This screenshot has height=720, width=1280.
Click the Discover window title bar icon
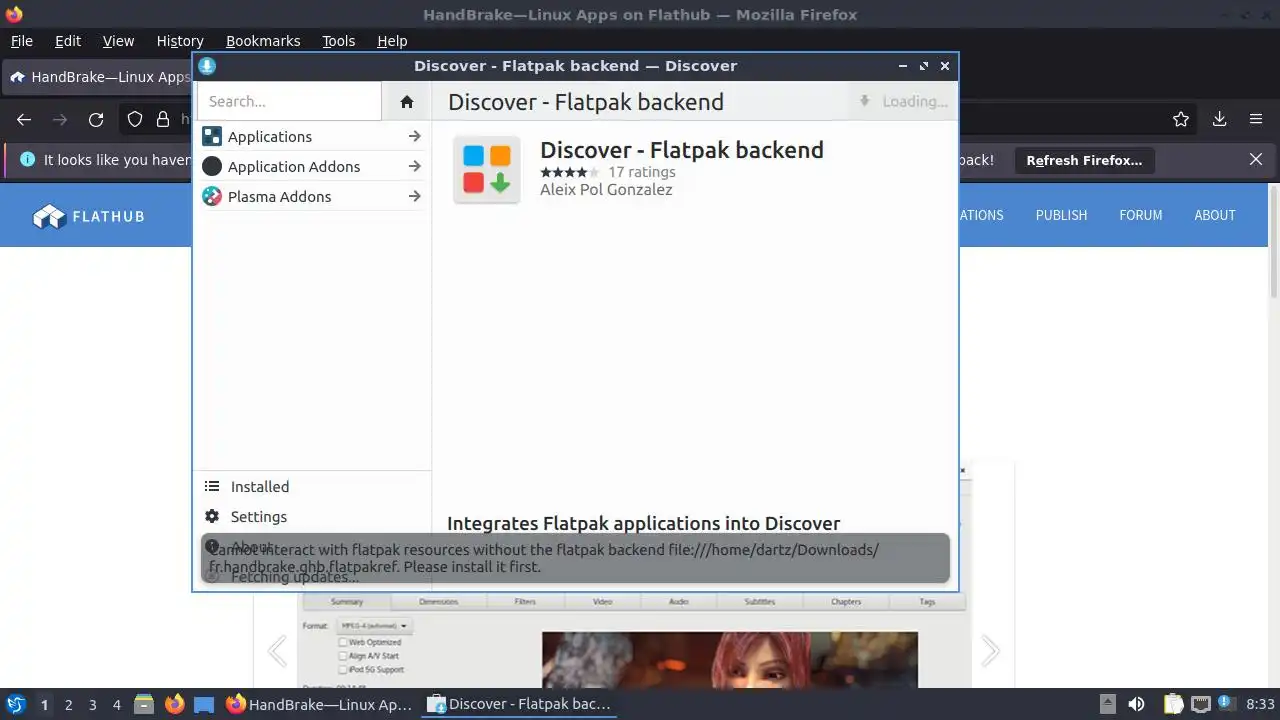coord(207,66)
